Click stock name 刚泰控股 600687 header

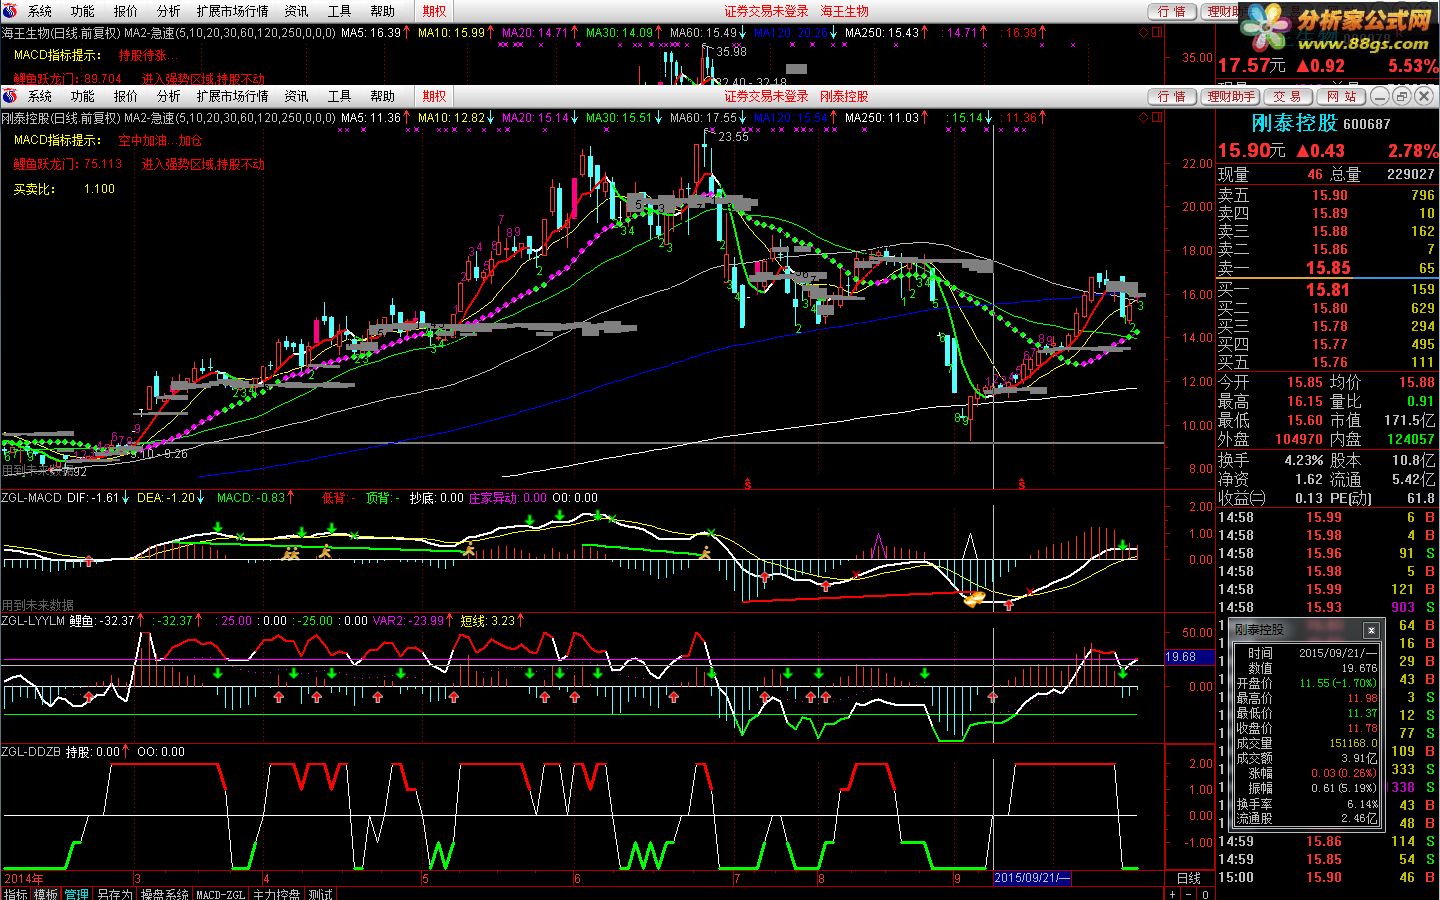coord(1321,123)
